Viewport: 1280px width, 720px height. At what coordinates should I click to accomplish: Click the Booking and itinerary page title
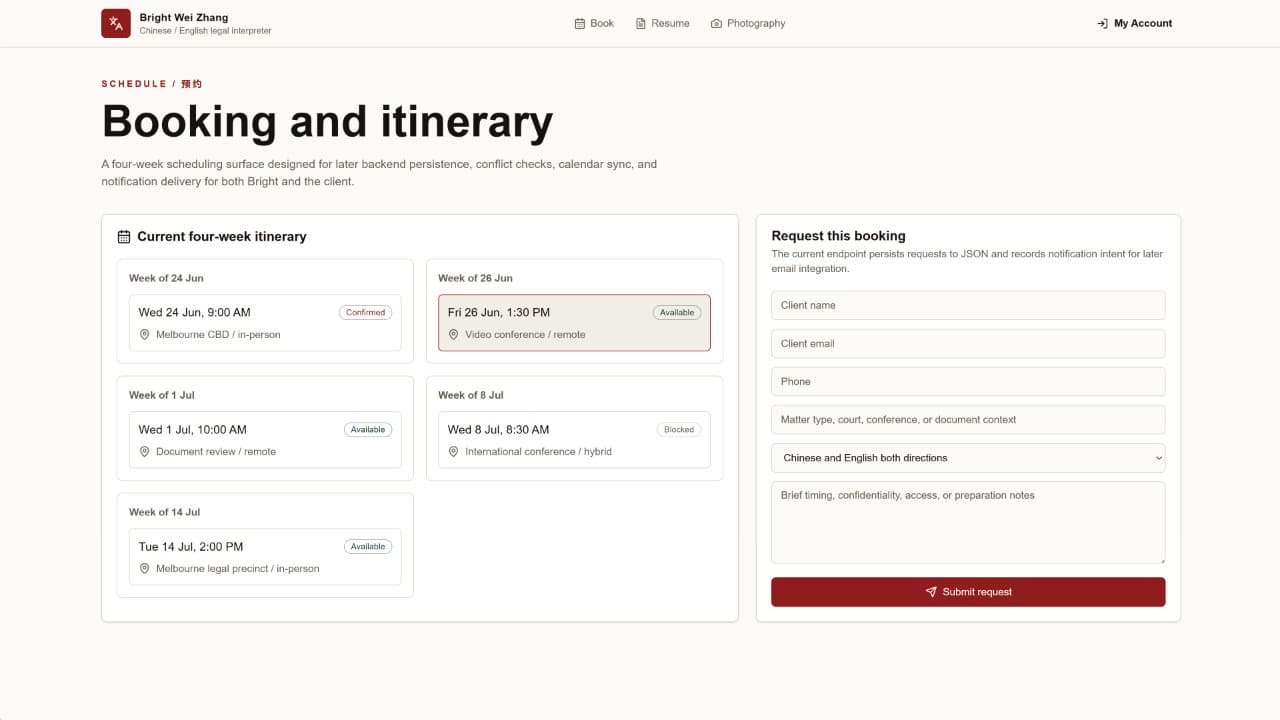point(327,122)
